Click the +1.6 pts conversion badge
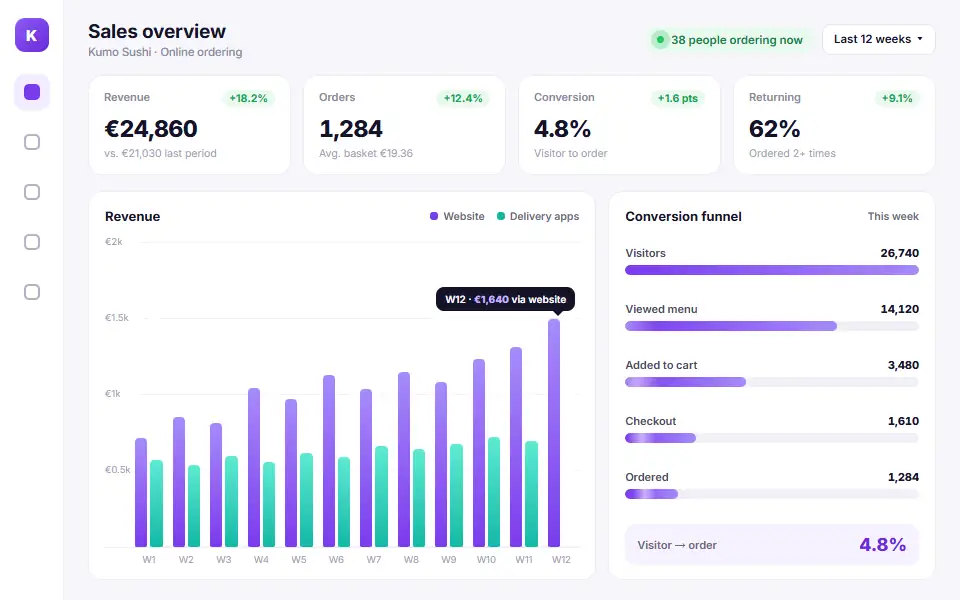Screen dimensions: 960x600 click(x=677, y=98)
